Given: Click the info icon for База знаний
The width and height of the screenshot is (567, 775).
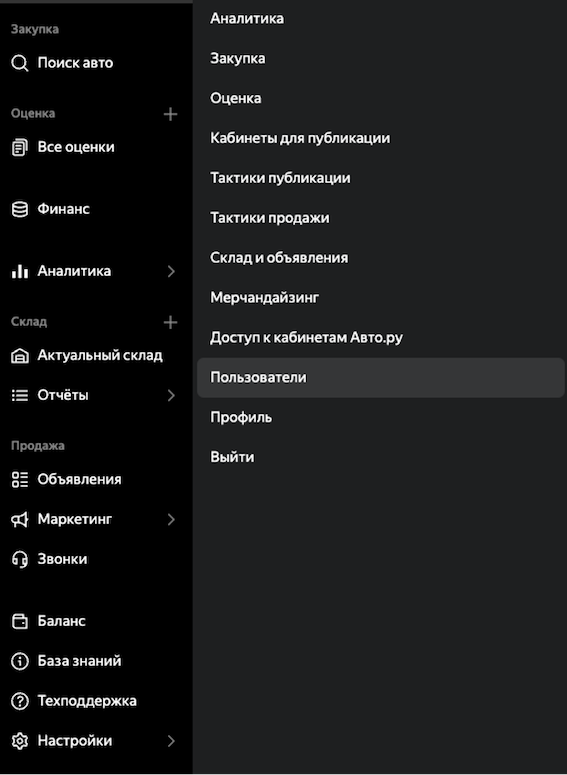Looking at the screenshot, I should pyautogui.click(x=20, y=661).
